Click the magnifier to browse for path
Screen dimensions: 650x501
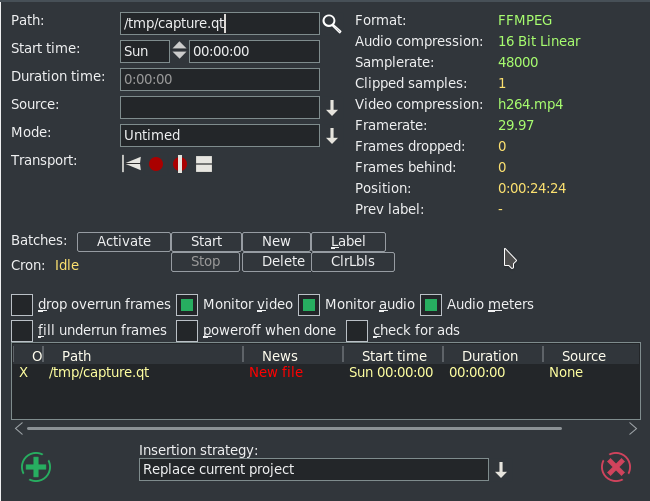[332, 23]
